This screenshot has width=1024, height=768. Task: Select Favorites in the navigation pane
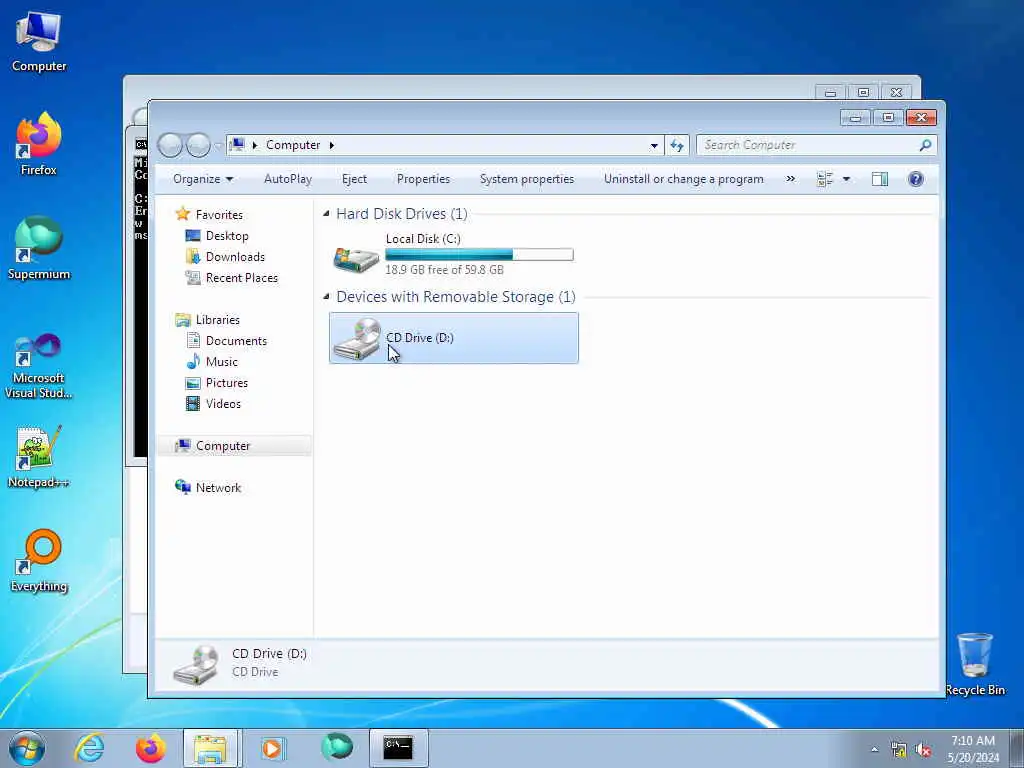[x=219, y=215]
